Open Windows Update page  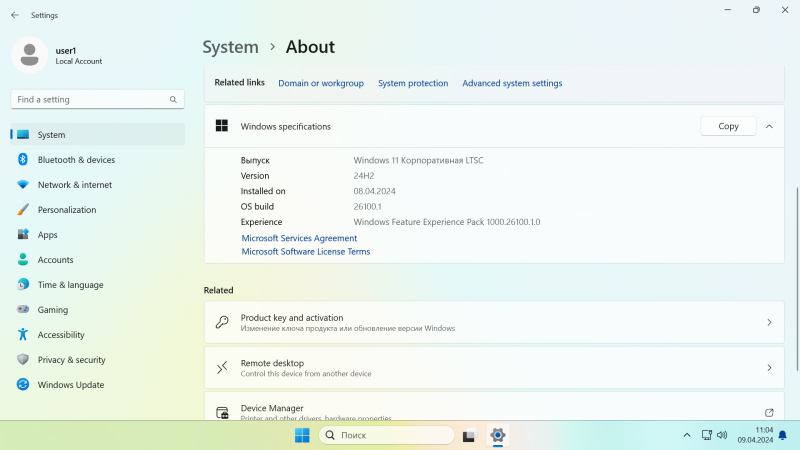tap(97, 385)
